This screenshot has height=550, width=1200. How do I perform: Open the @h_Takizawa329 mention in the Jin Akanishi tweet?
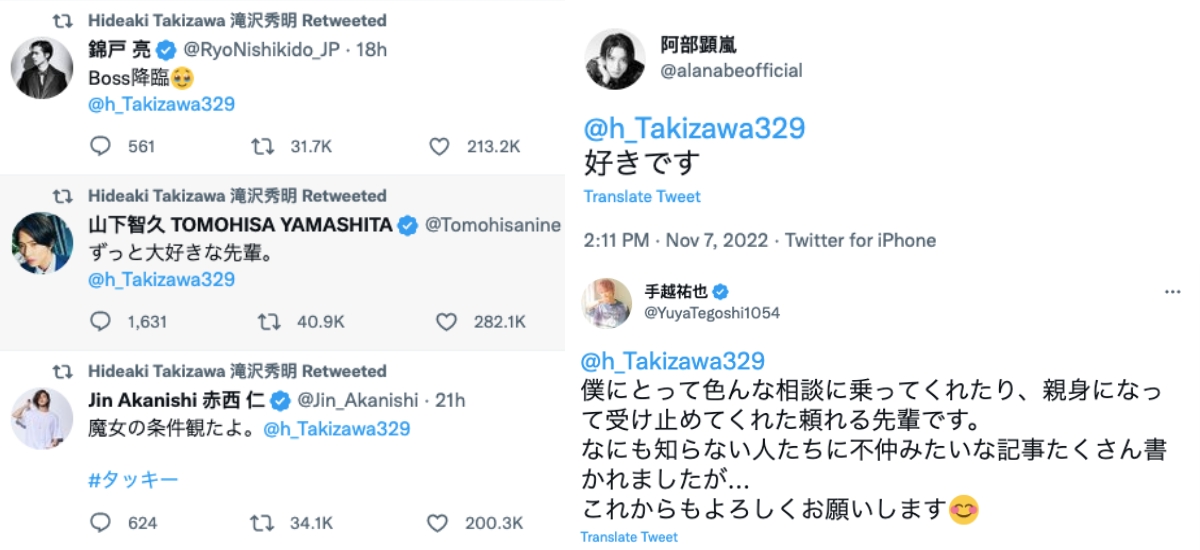(x=337, y=428)
